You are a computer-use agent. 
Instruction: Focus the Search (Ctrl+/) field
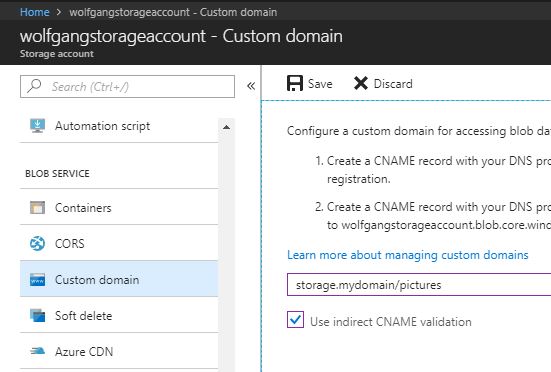tap(127, 86)
